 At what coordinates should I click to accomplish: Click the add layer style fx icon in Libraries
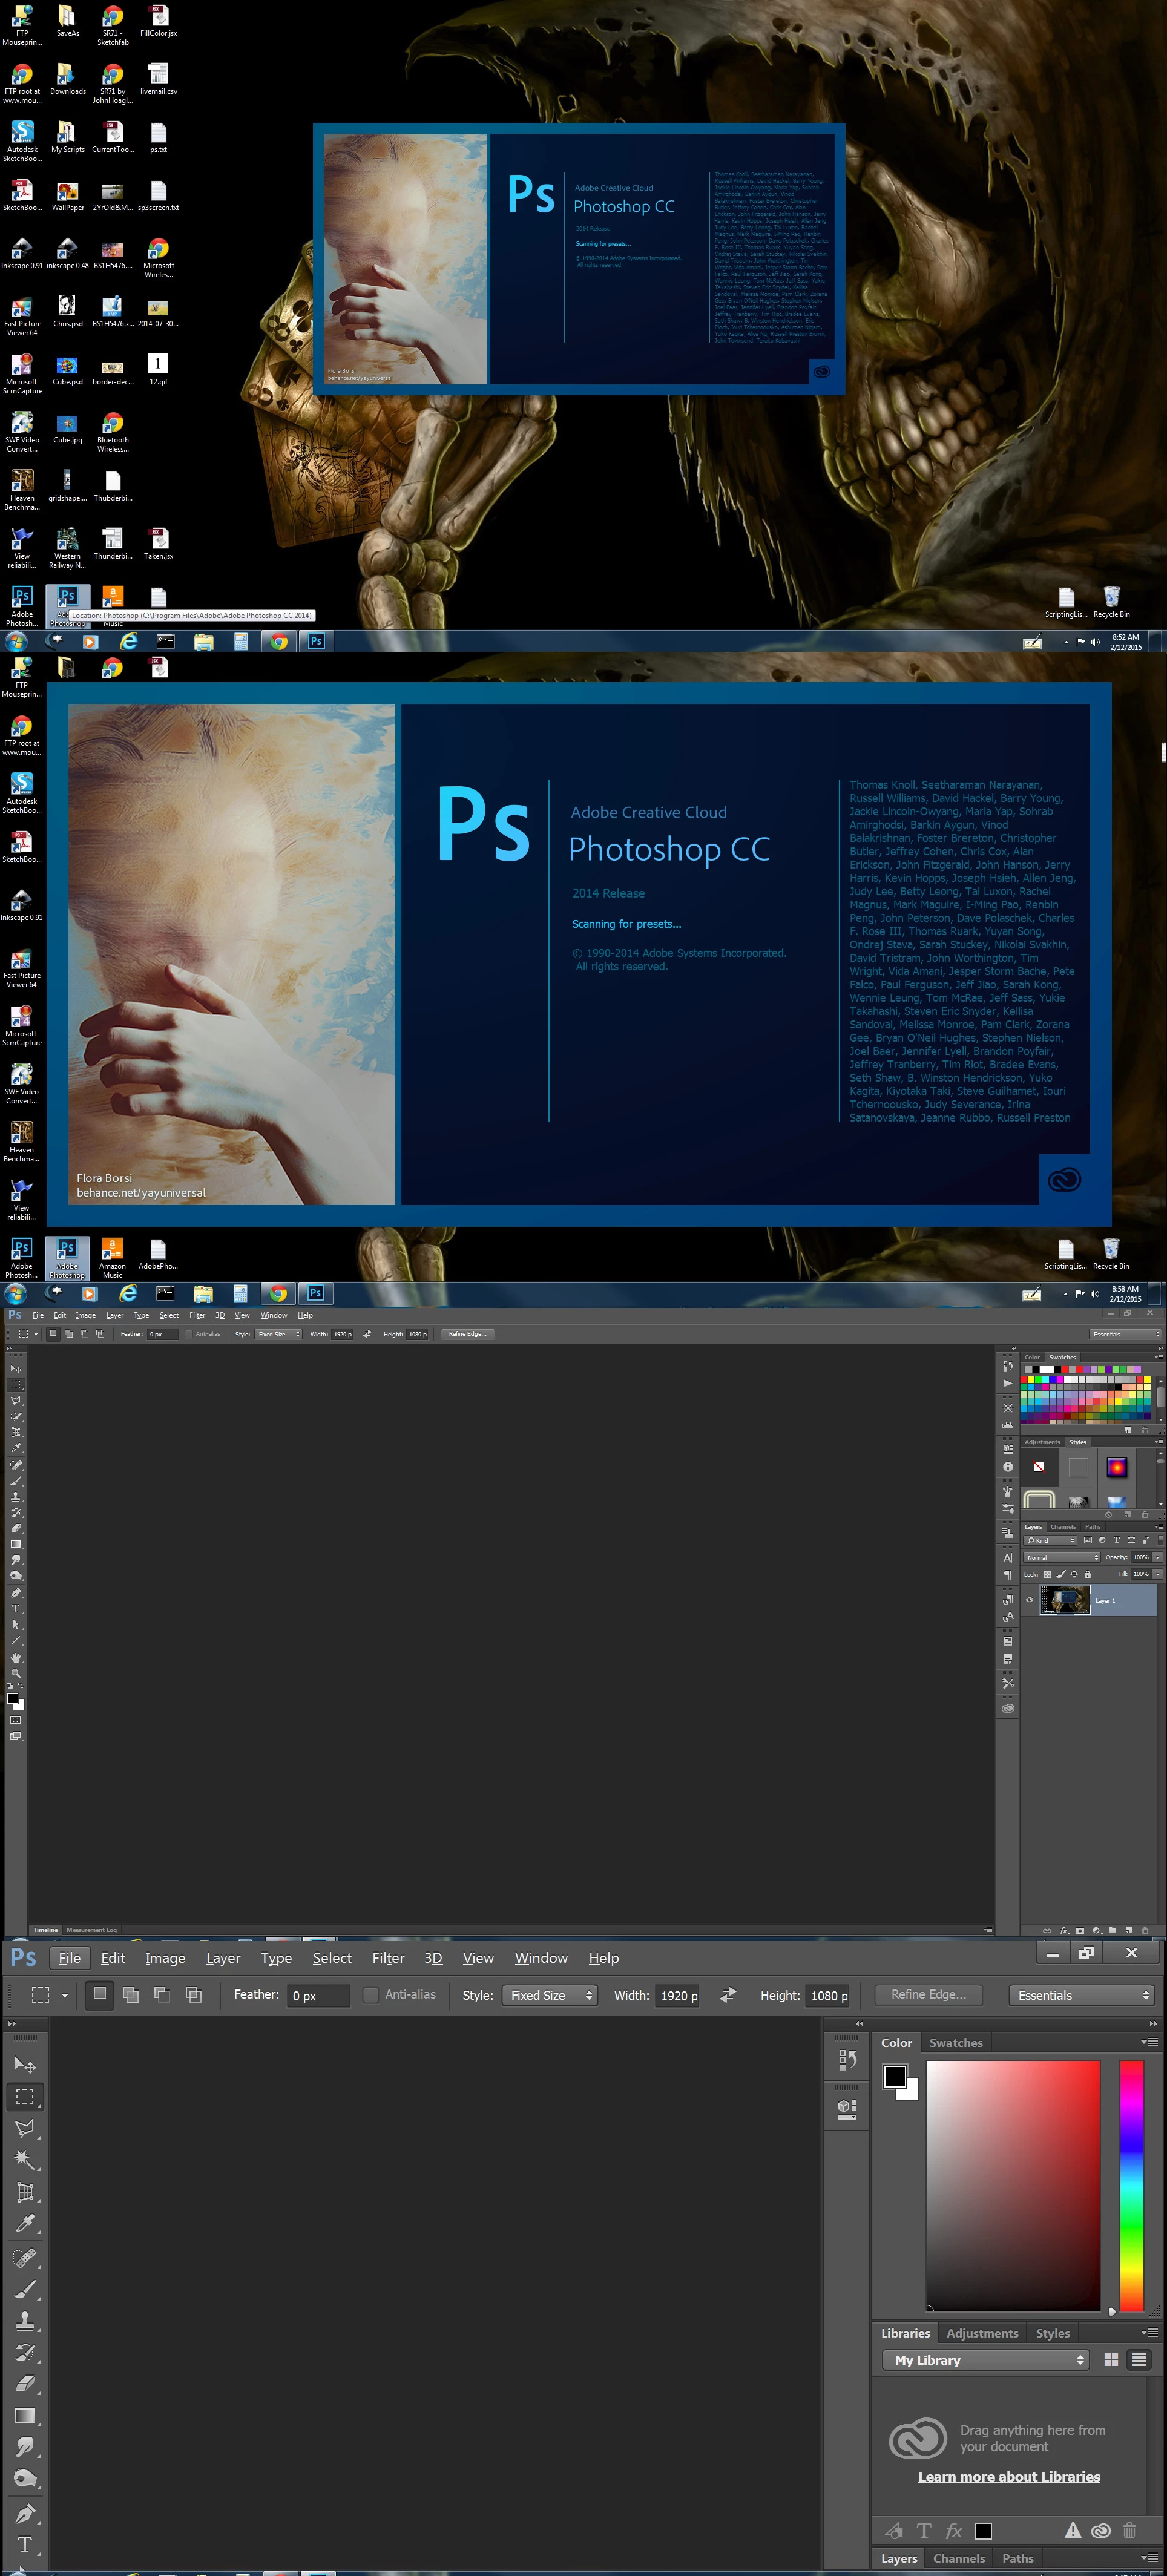tap(953, 2531)
